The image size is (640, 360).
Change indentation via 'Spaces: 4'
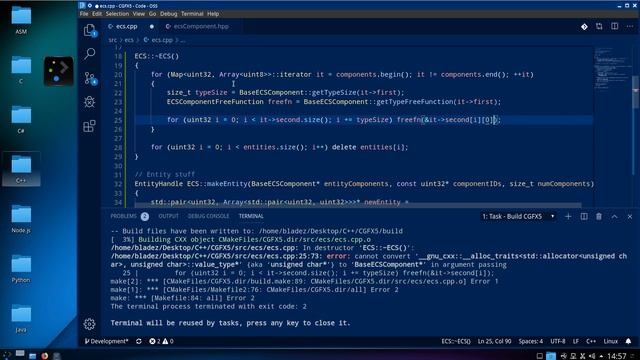[x=531, y=341]
